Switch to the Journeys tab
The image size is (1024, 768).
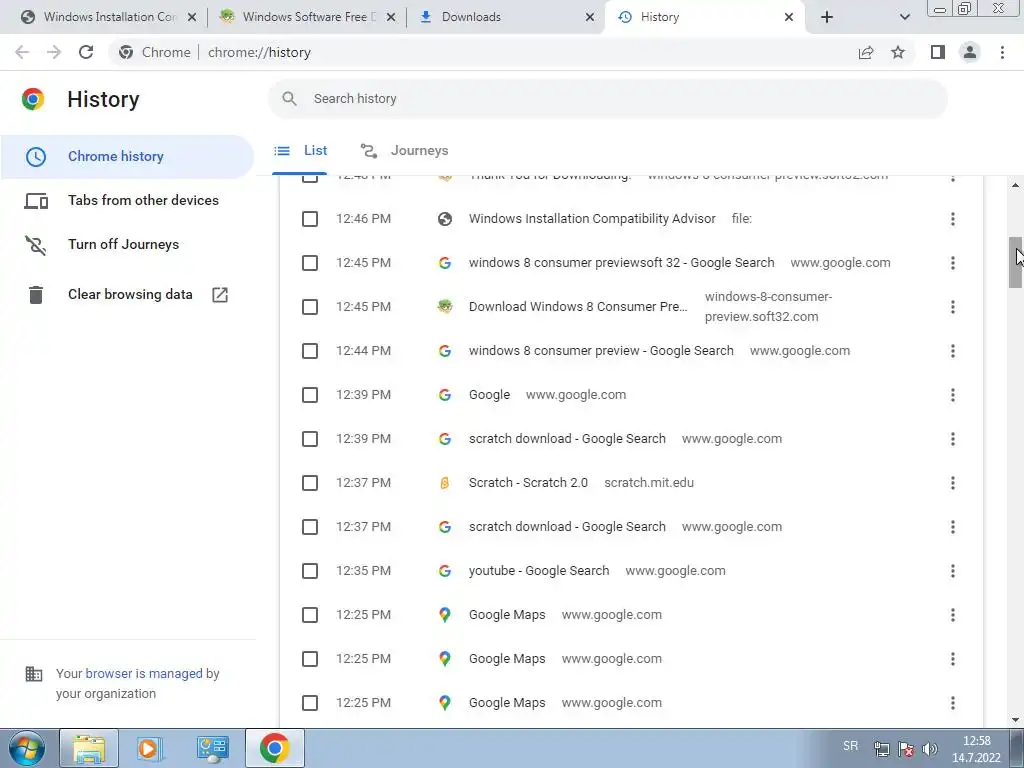point(405,151)
